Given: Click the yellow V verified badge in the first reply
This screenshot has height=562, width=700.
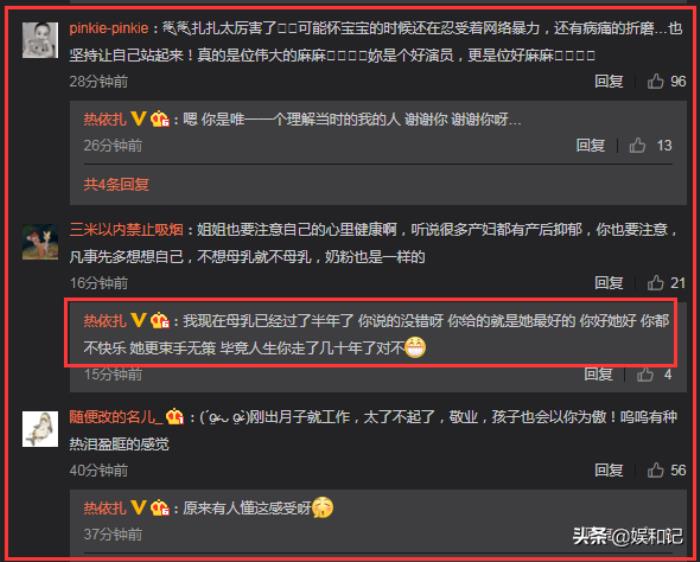Looking at the screenshot, I should pyautogui.click(x=139, y=119).
